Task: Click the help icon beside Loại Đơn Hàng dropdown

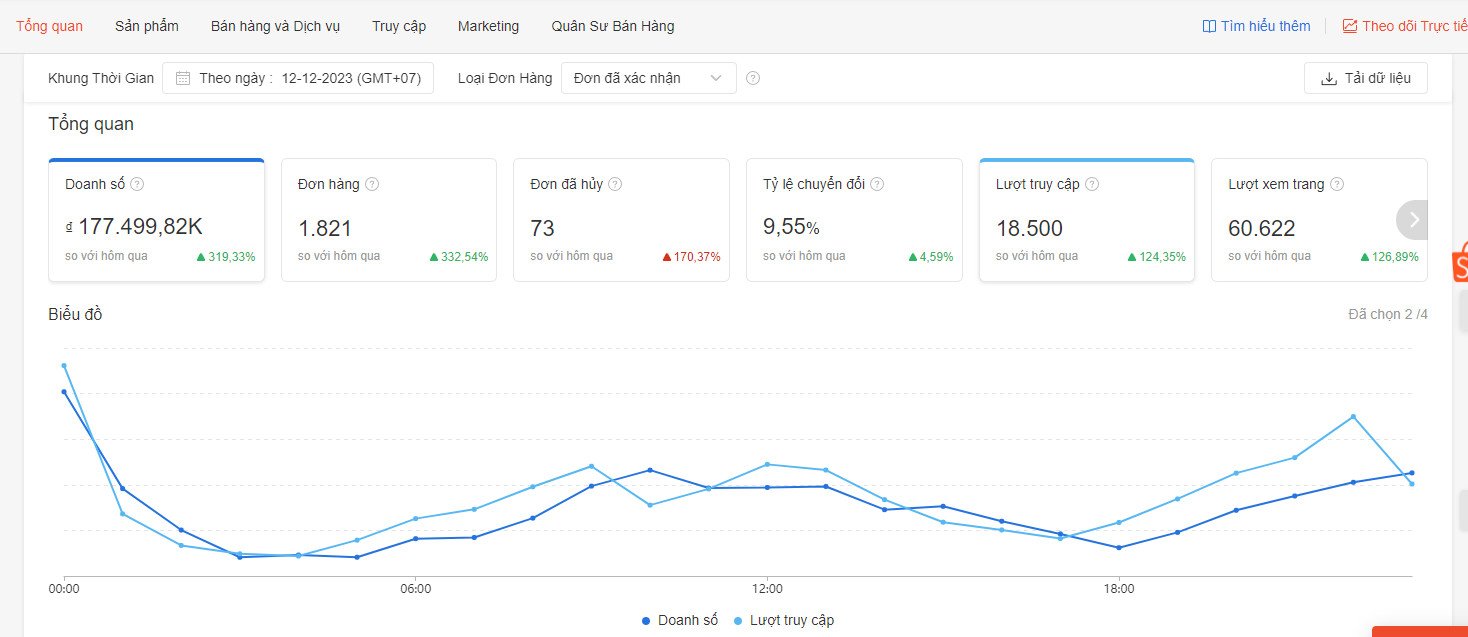Action: (x=753, y=78)
